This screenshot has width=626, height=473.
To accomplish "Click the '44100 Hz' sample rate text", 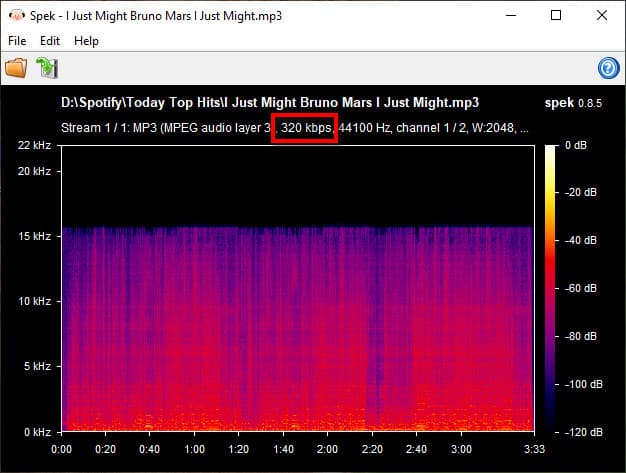I will click(x=365, y=128).
